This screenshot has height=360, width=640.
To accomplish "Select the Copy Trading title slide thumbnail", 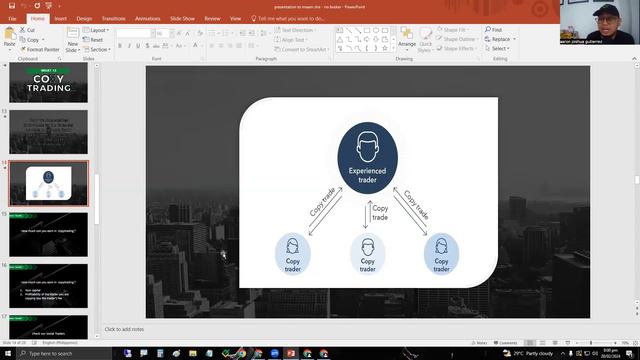I will point(48,82).
